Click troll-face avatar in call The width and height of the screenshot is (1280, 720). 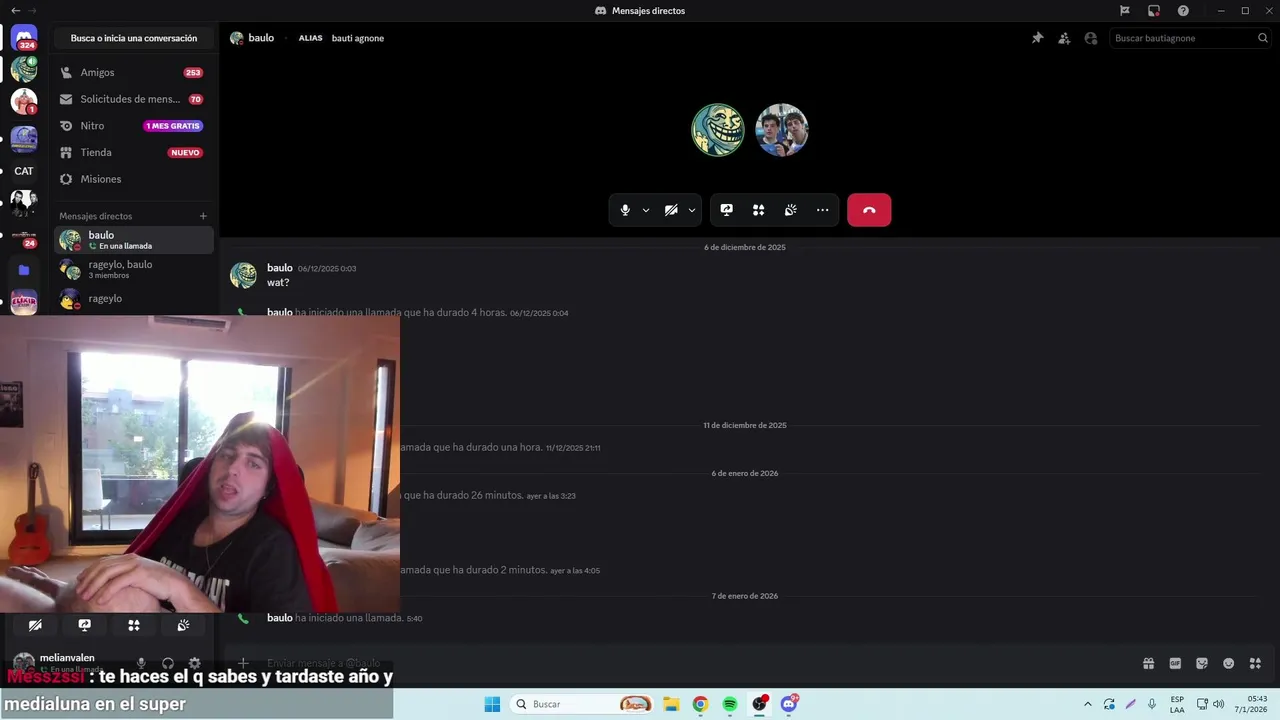point(718,130)
